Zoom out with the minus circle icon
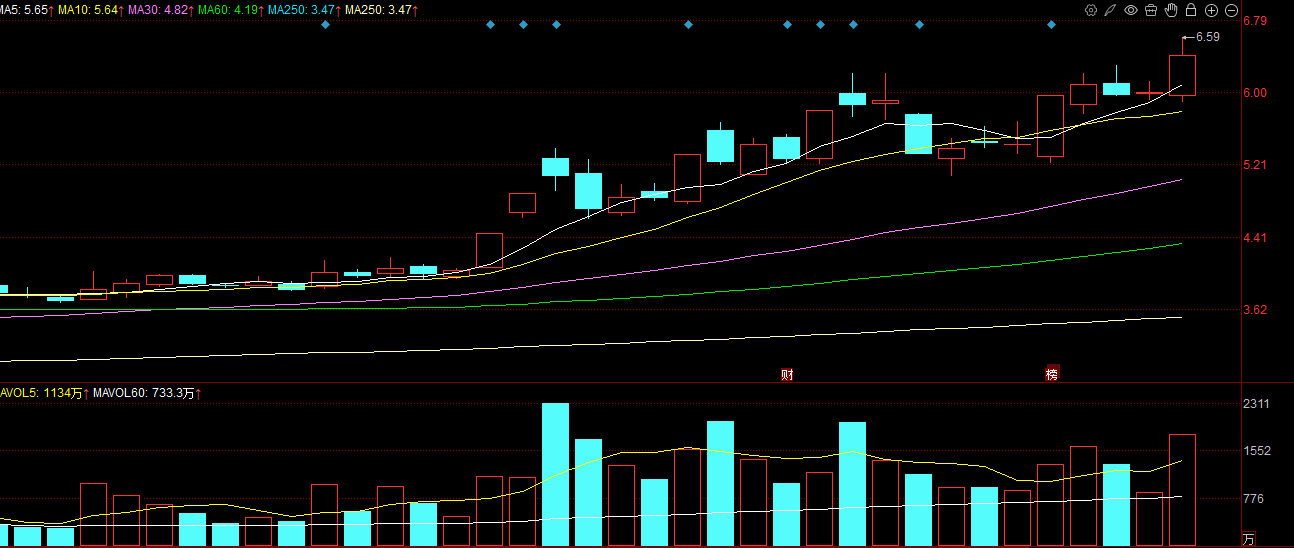Image resolution: width=1294 pixels, height=548 pixels. click(x=1230, y=10)
